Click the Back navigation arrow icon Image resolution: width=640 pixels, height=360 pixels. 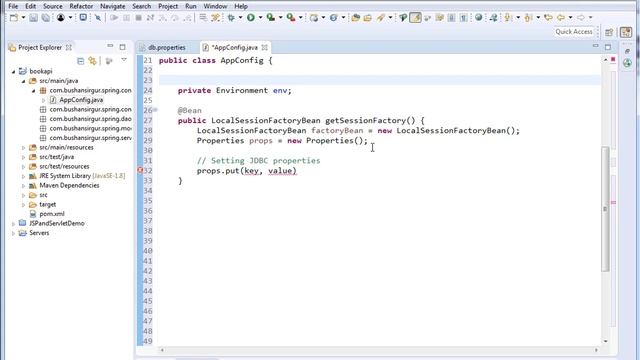click(561, 18)
